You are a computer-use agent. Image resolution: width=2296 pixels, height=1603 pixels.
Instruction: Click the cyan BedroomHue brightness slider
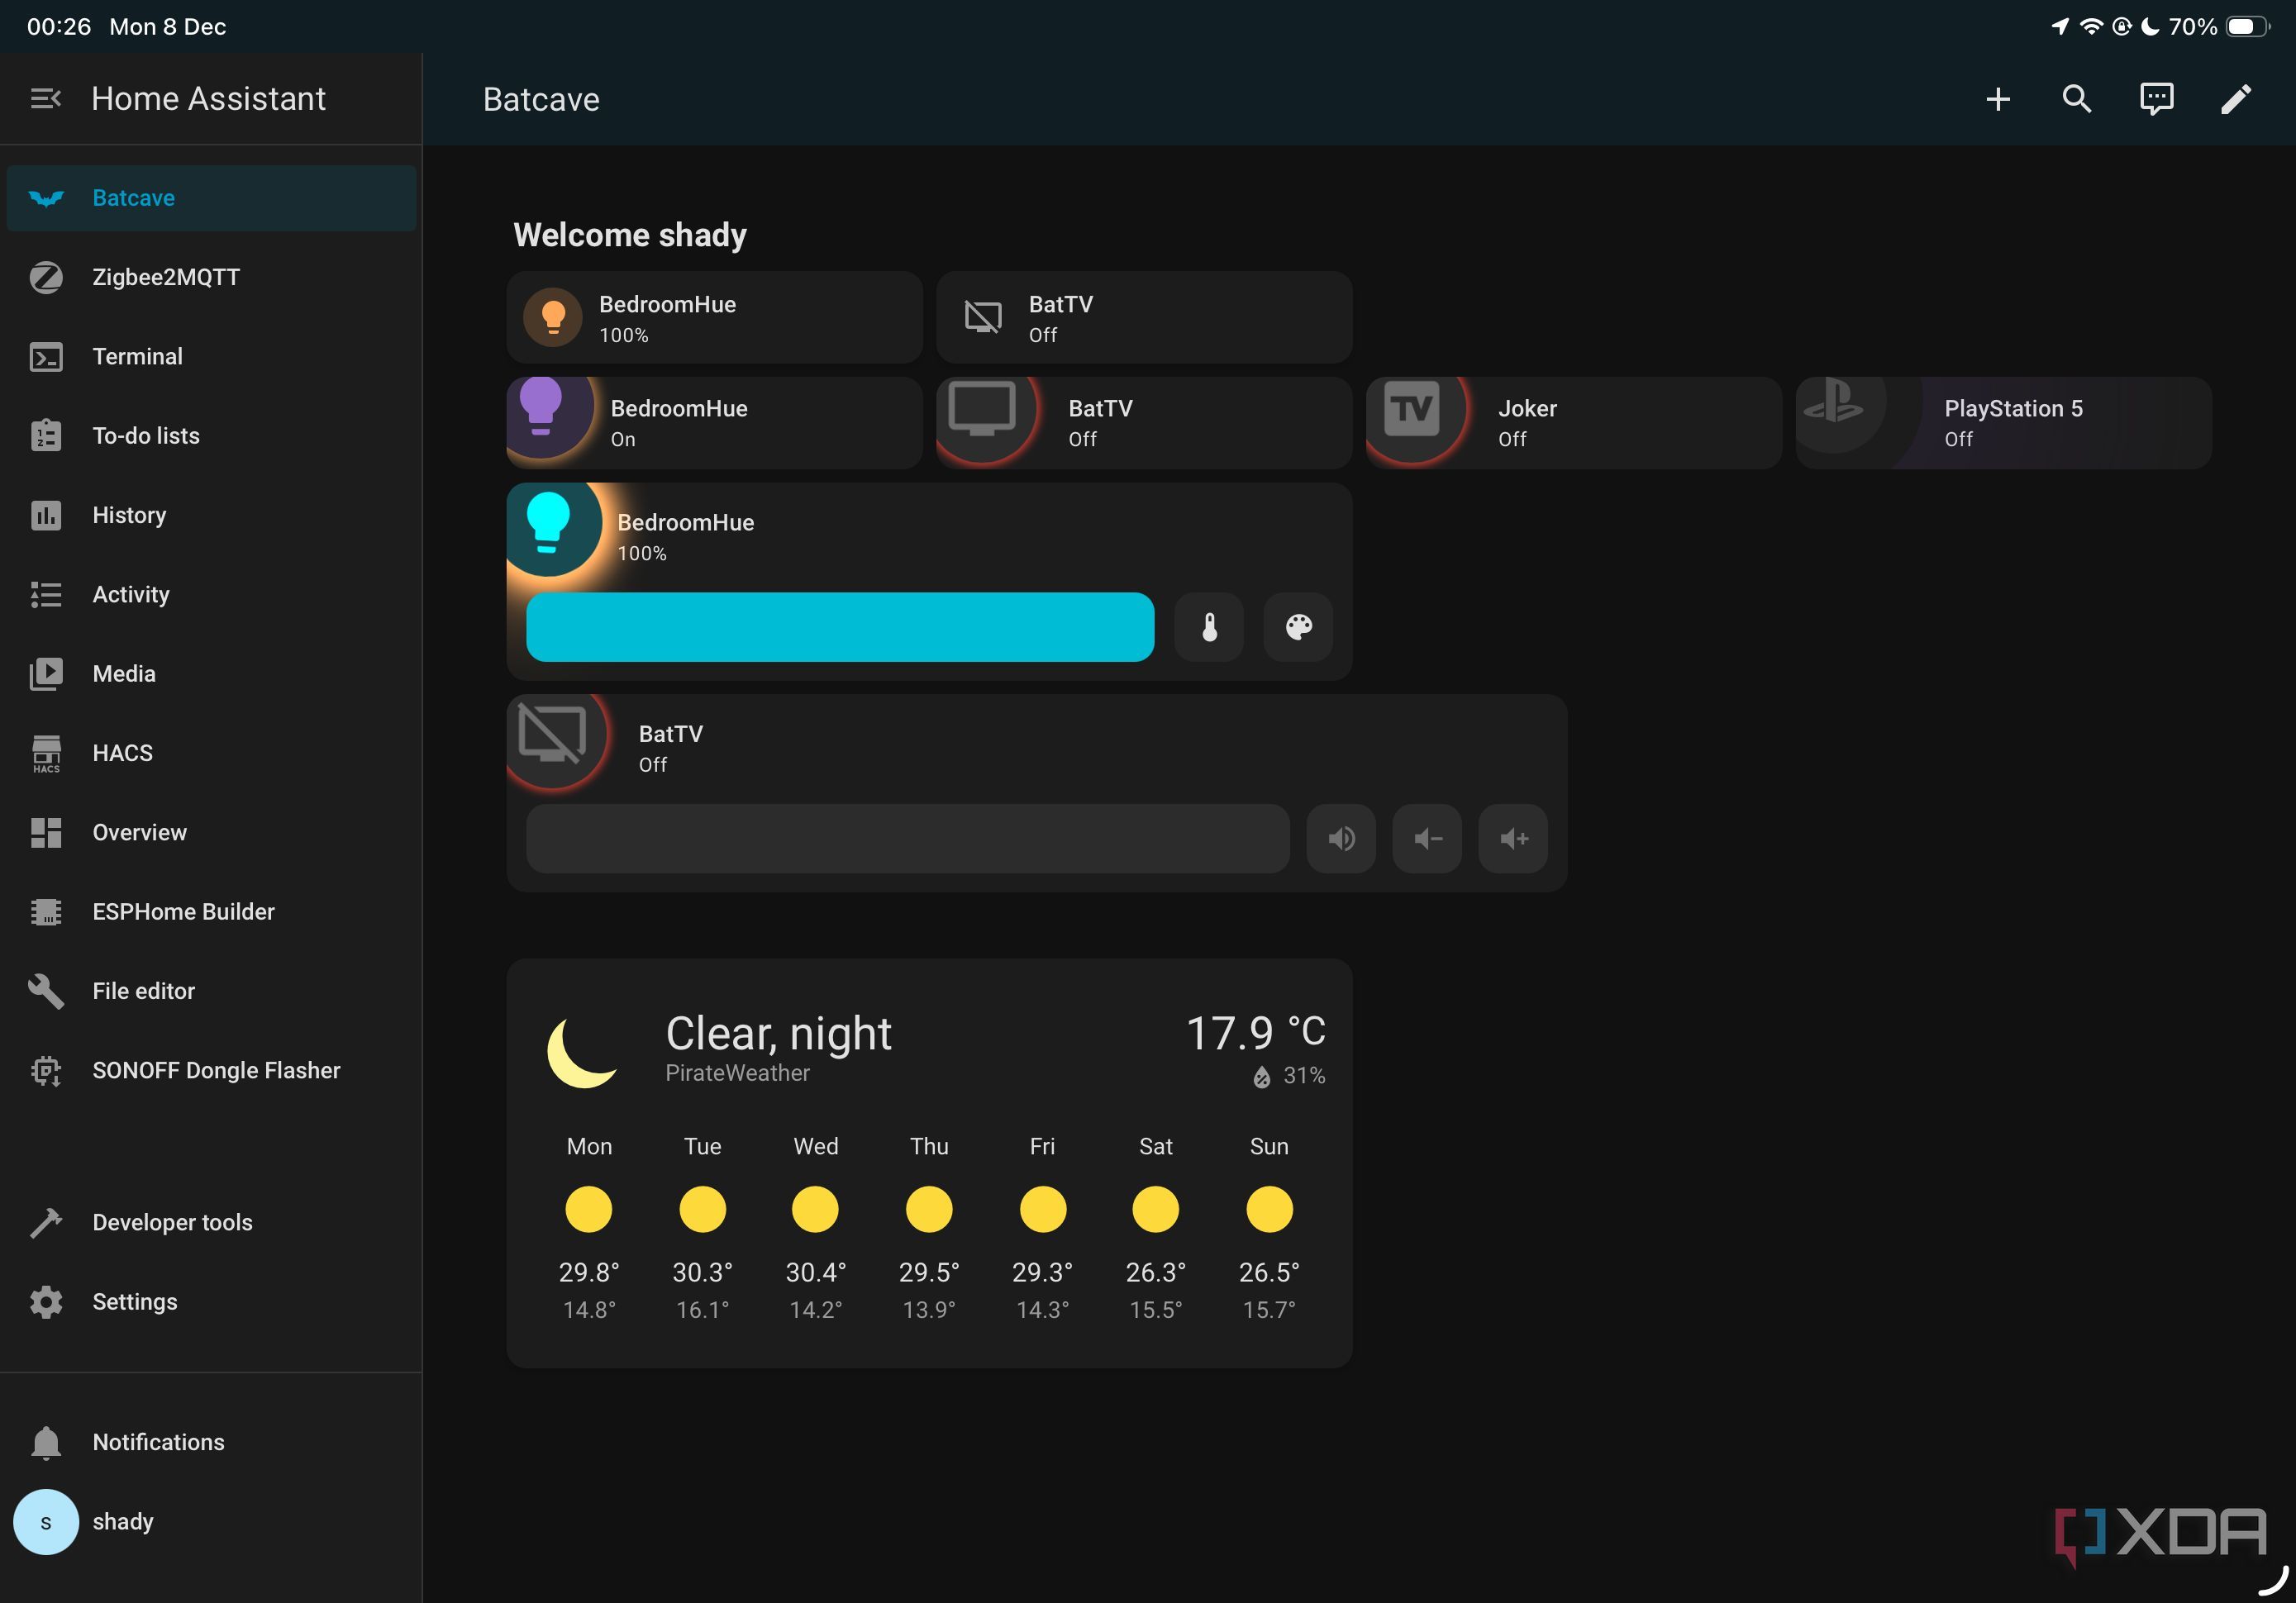tap(840, 627)
